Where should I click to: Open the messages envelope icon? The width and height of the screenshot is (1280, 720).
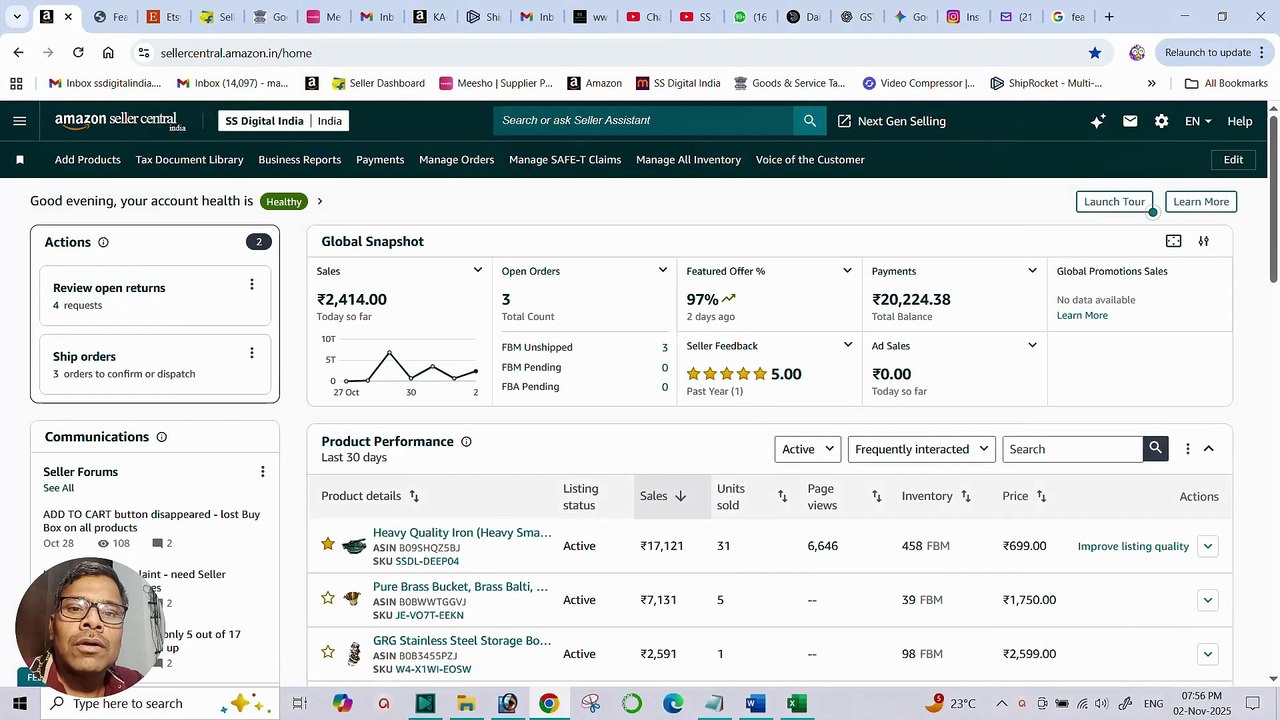click(x=1130, y=121)
